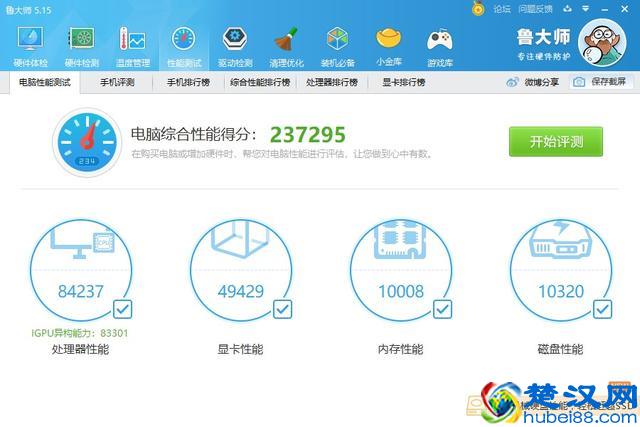Click the gold medal icon in title bar
The width and height of the screenshot is (640, 427).
pyautogui.click(x=478, y=9)
